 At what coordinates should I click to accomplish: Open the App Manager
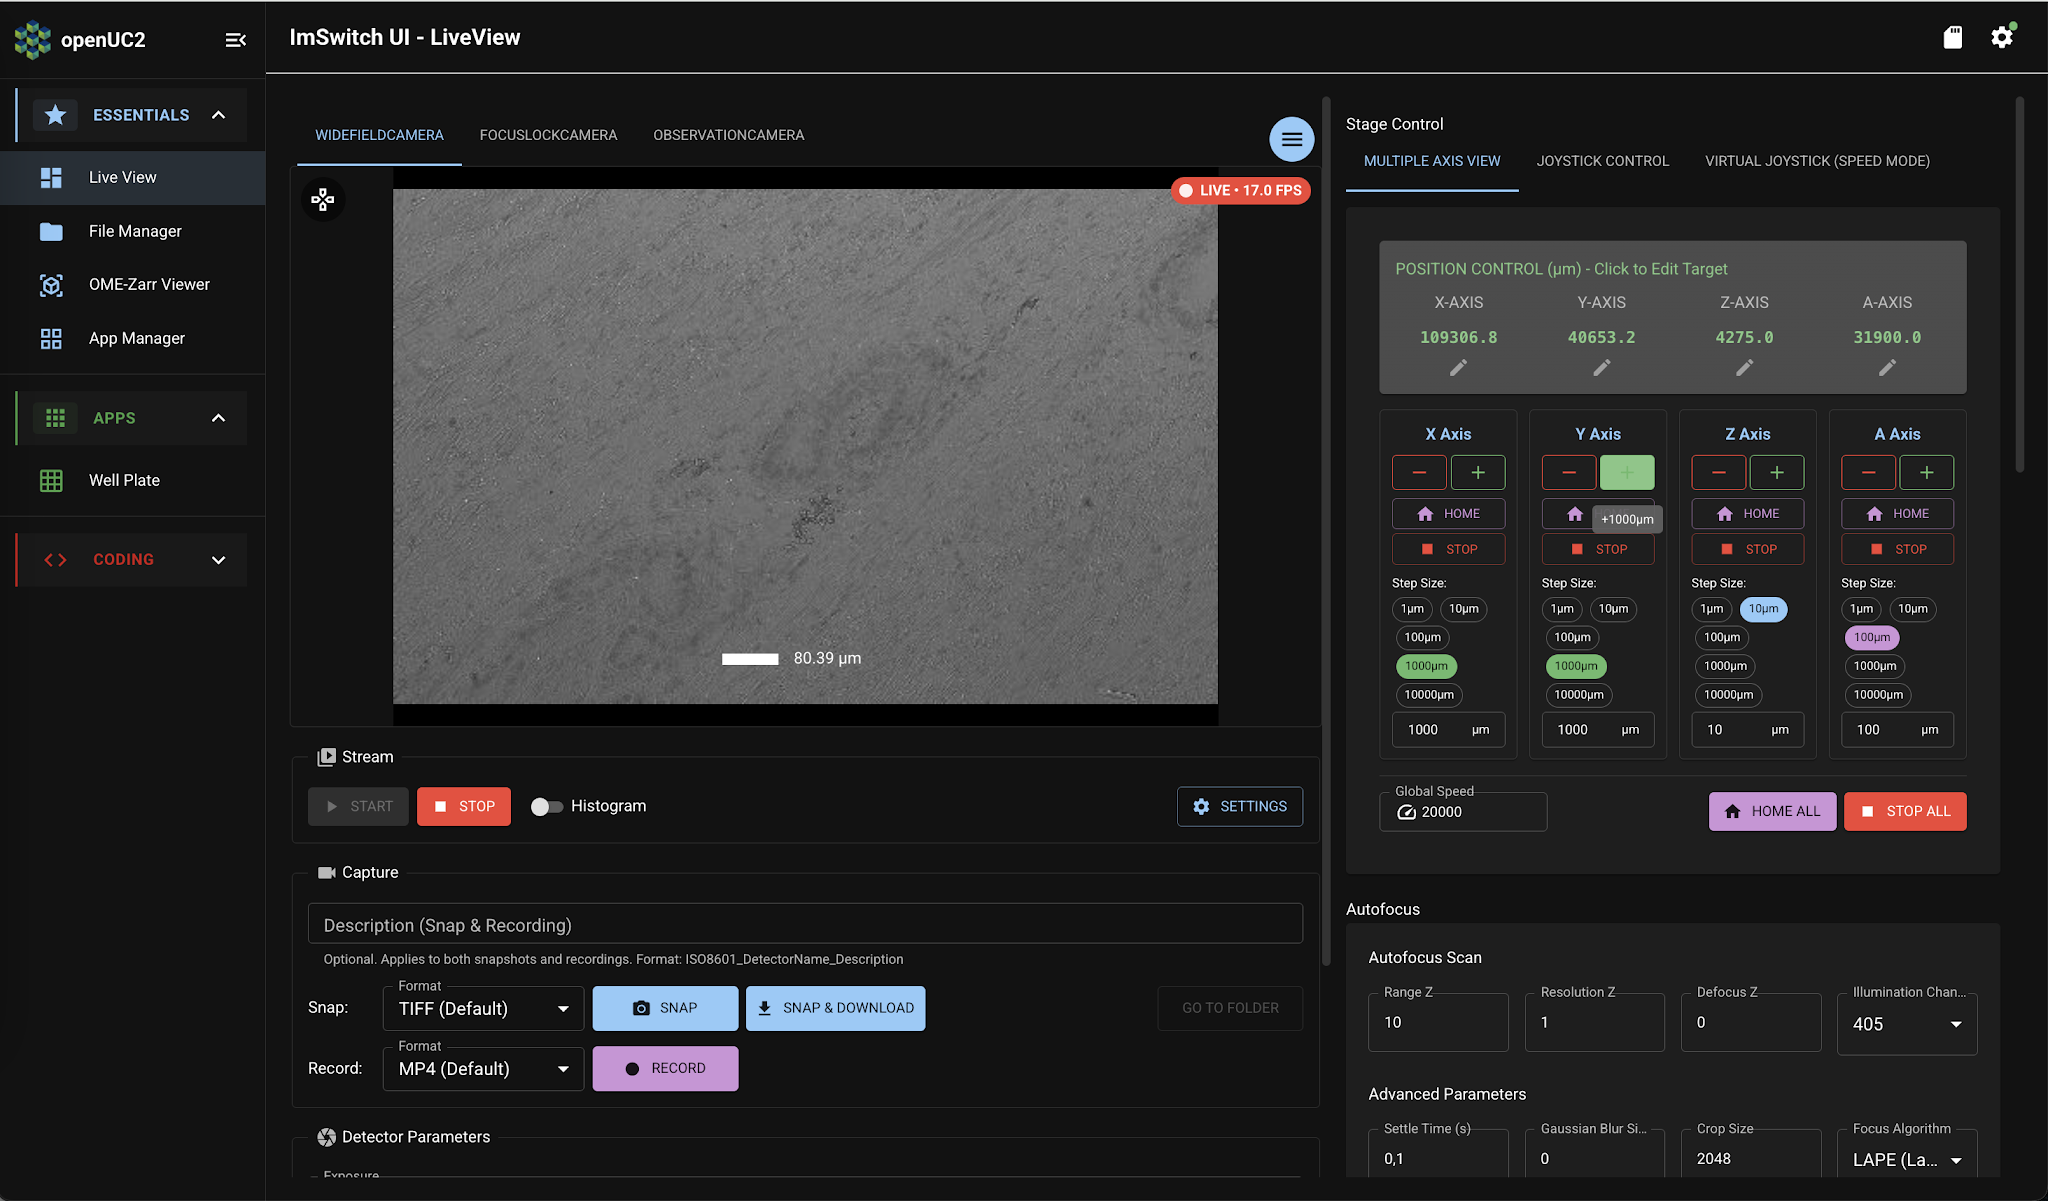coord(136,338)
